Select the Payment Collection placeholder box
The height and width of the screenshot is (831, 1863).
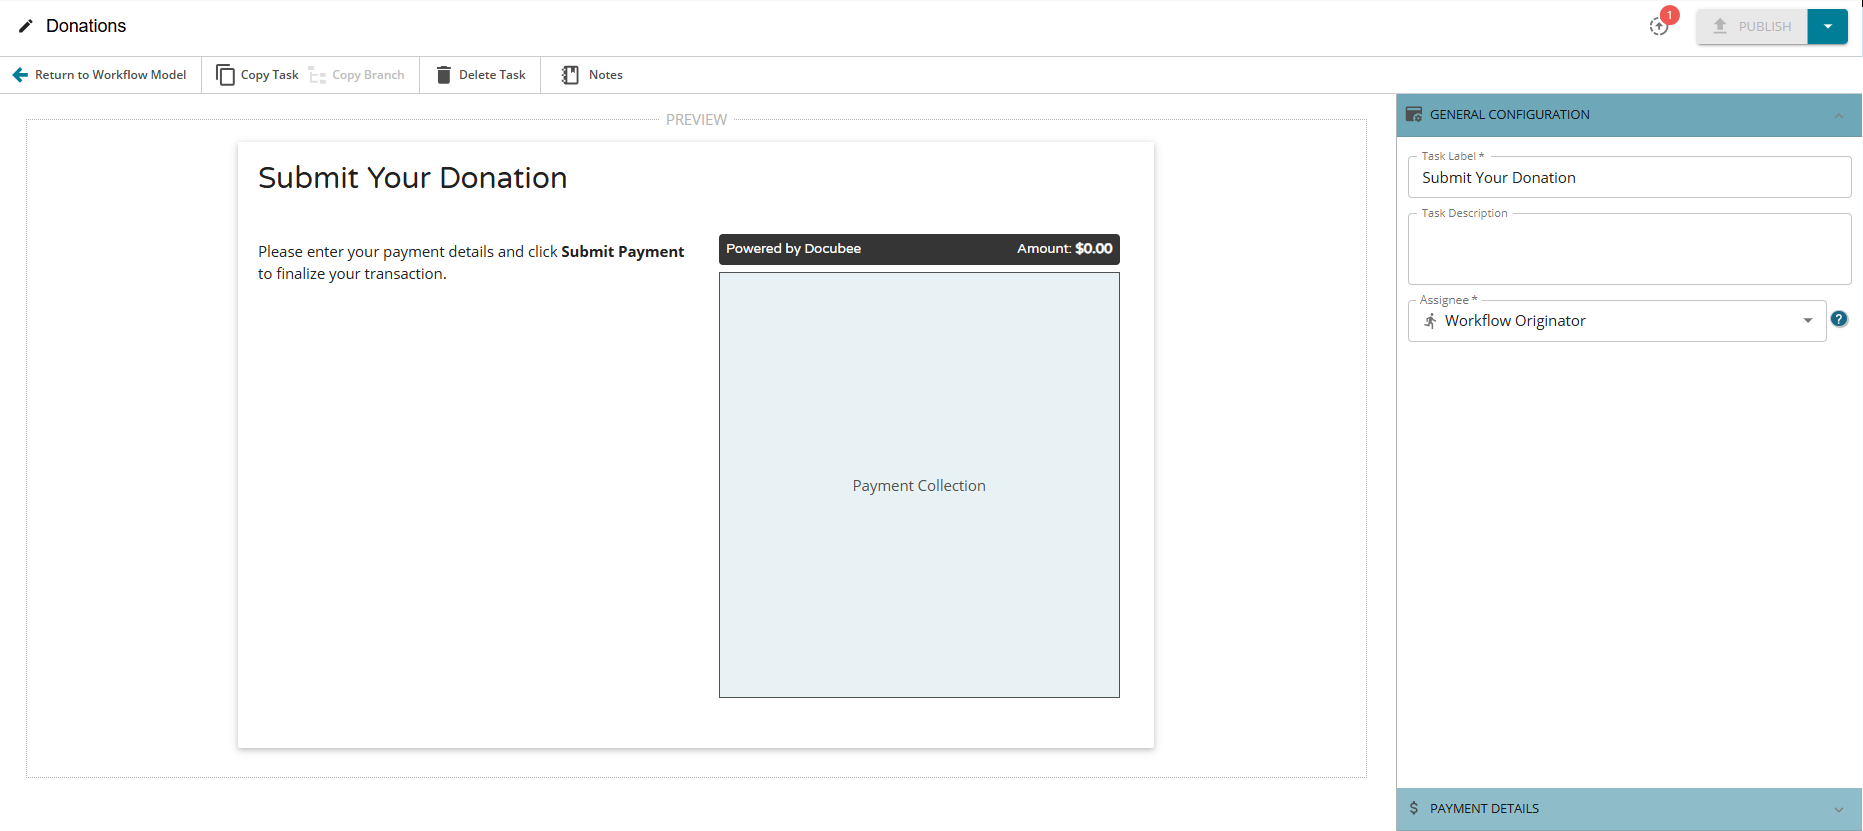tap(919, 485)
